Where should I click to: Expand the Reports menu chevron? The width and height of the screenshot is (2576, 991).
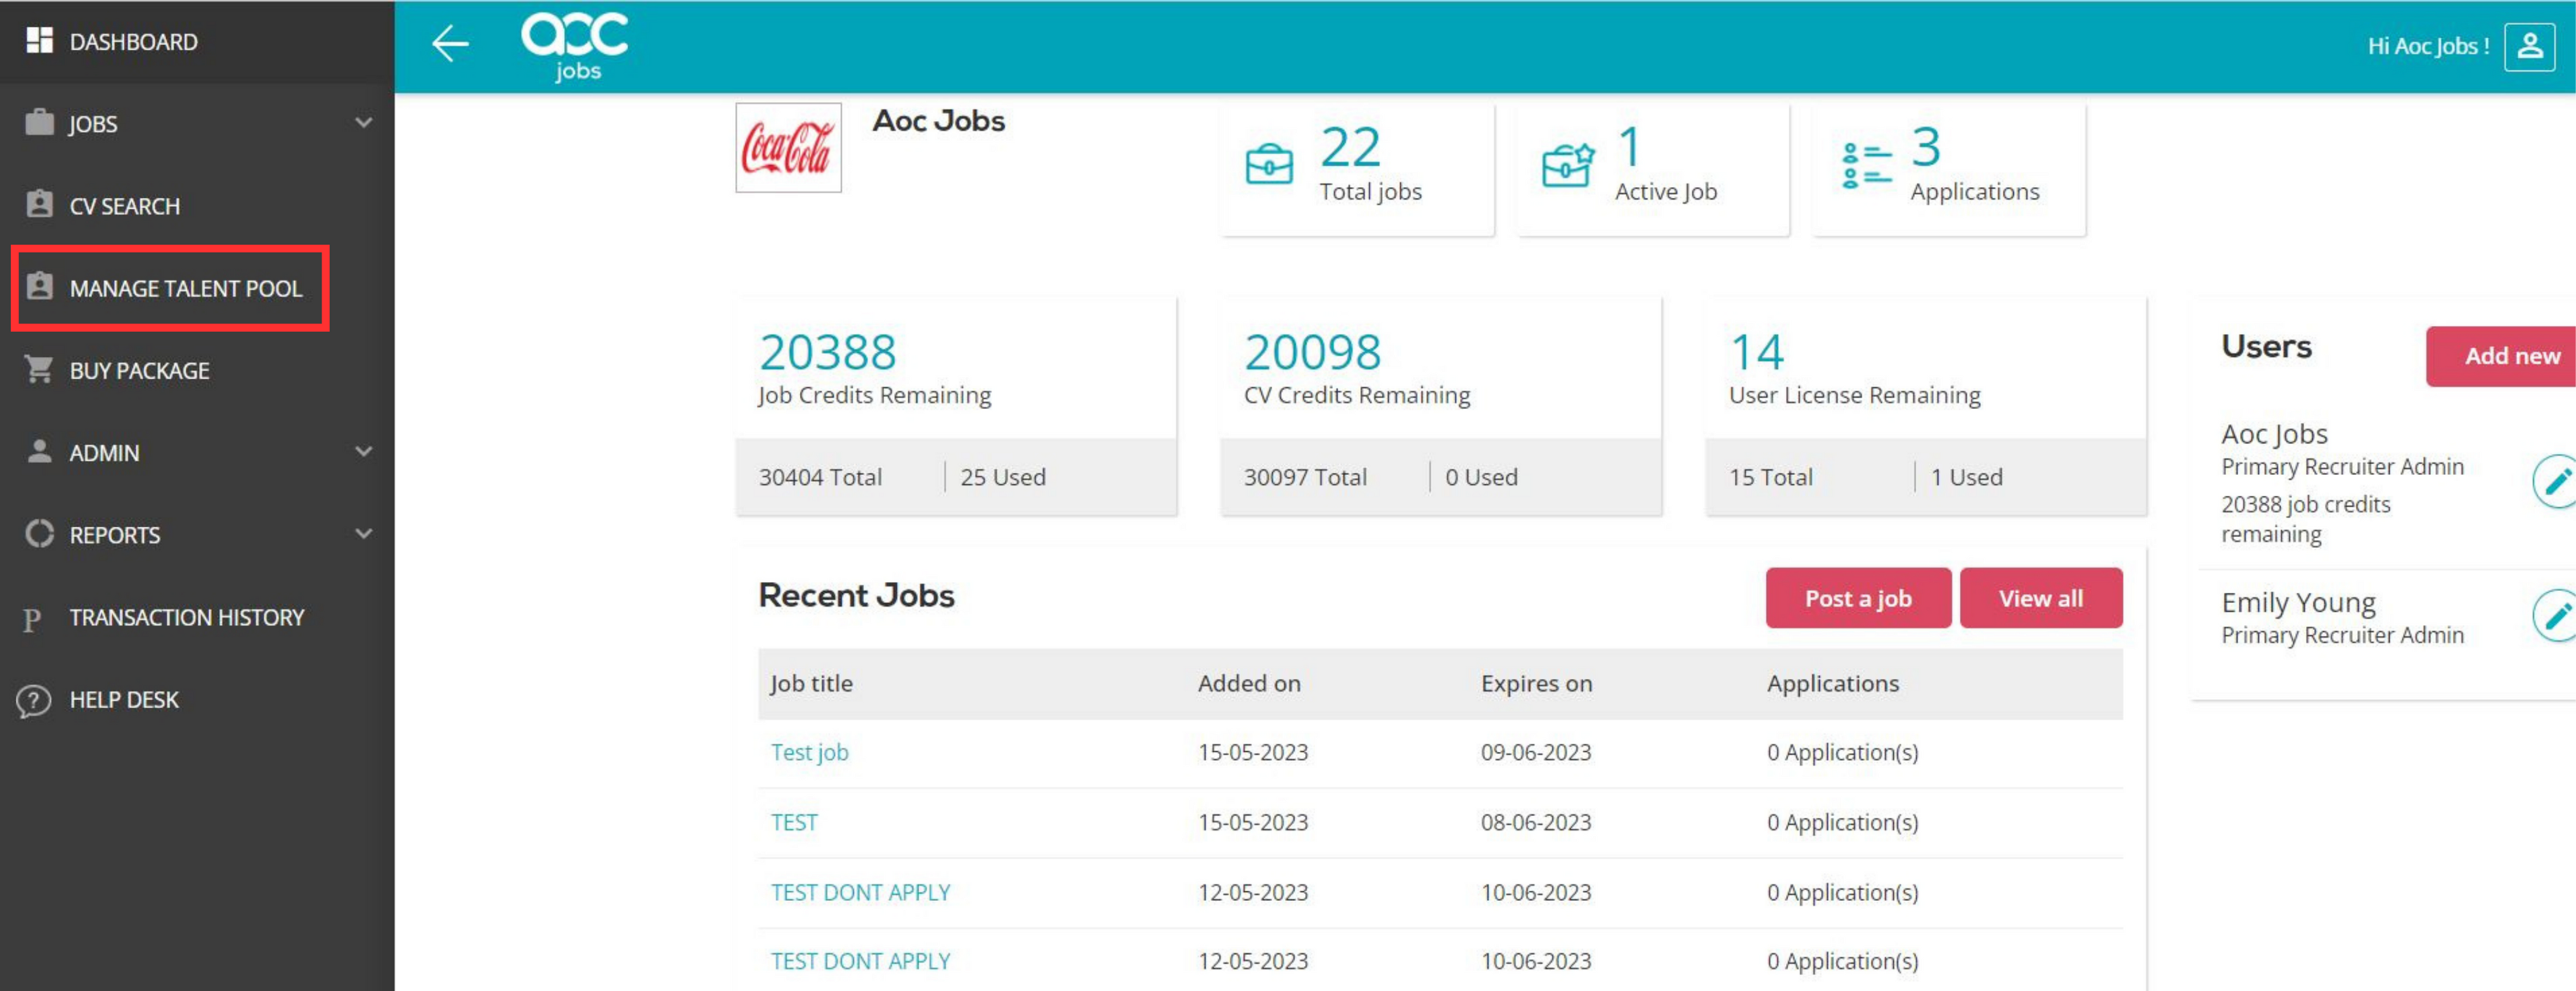tap(363, 533)
